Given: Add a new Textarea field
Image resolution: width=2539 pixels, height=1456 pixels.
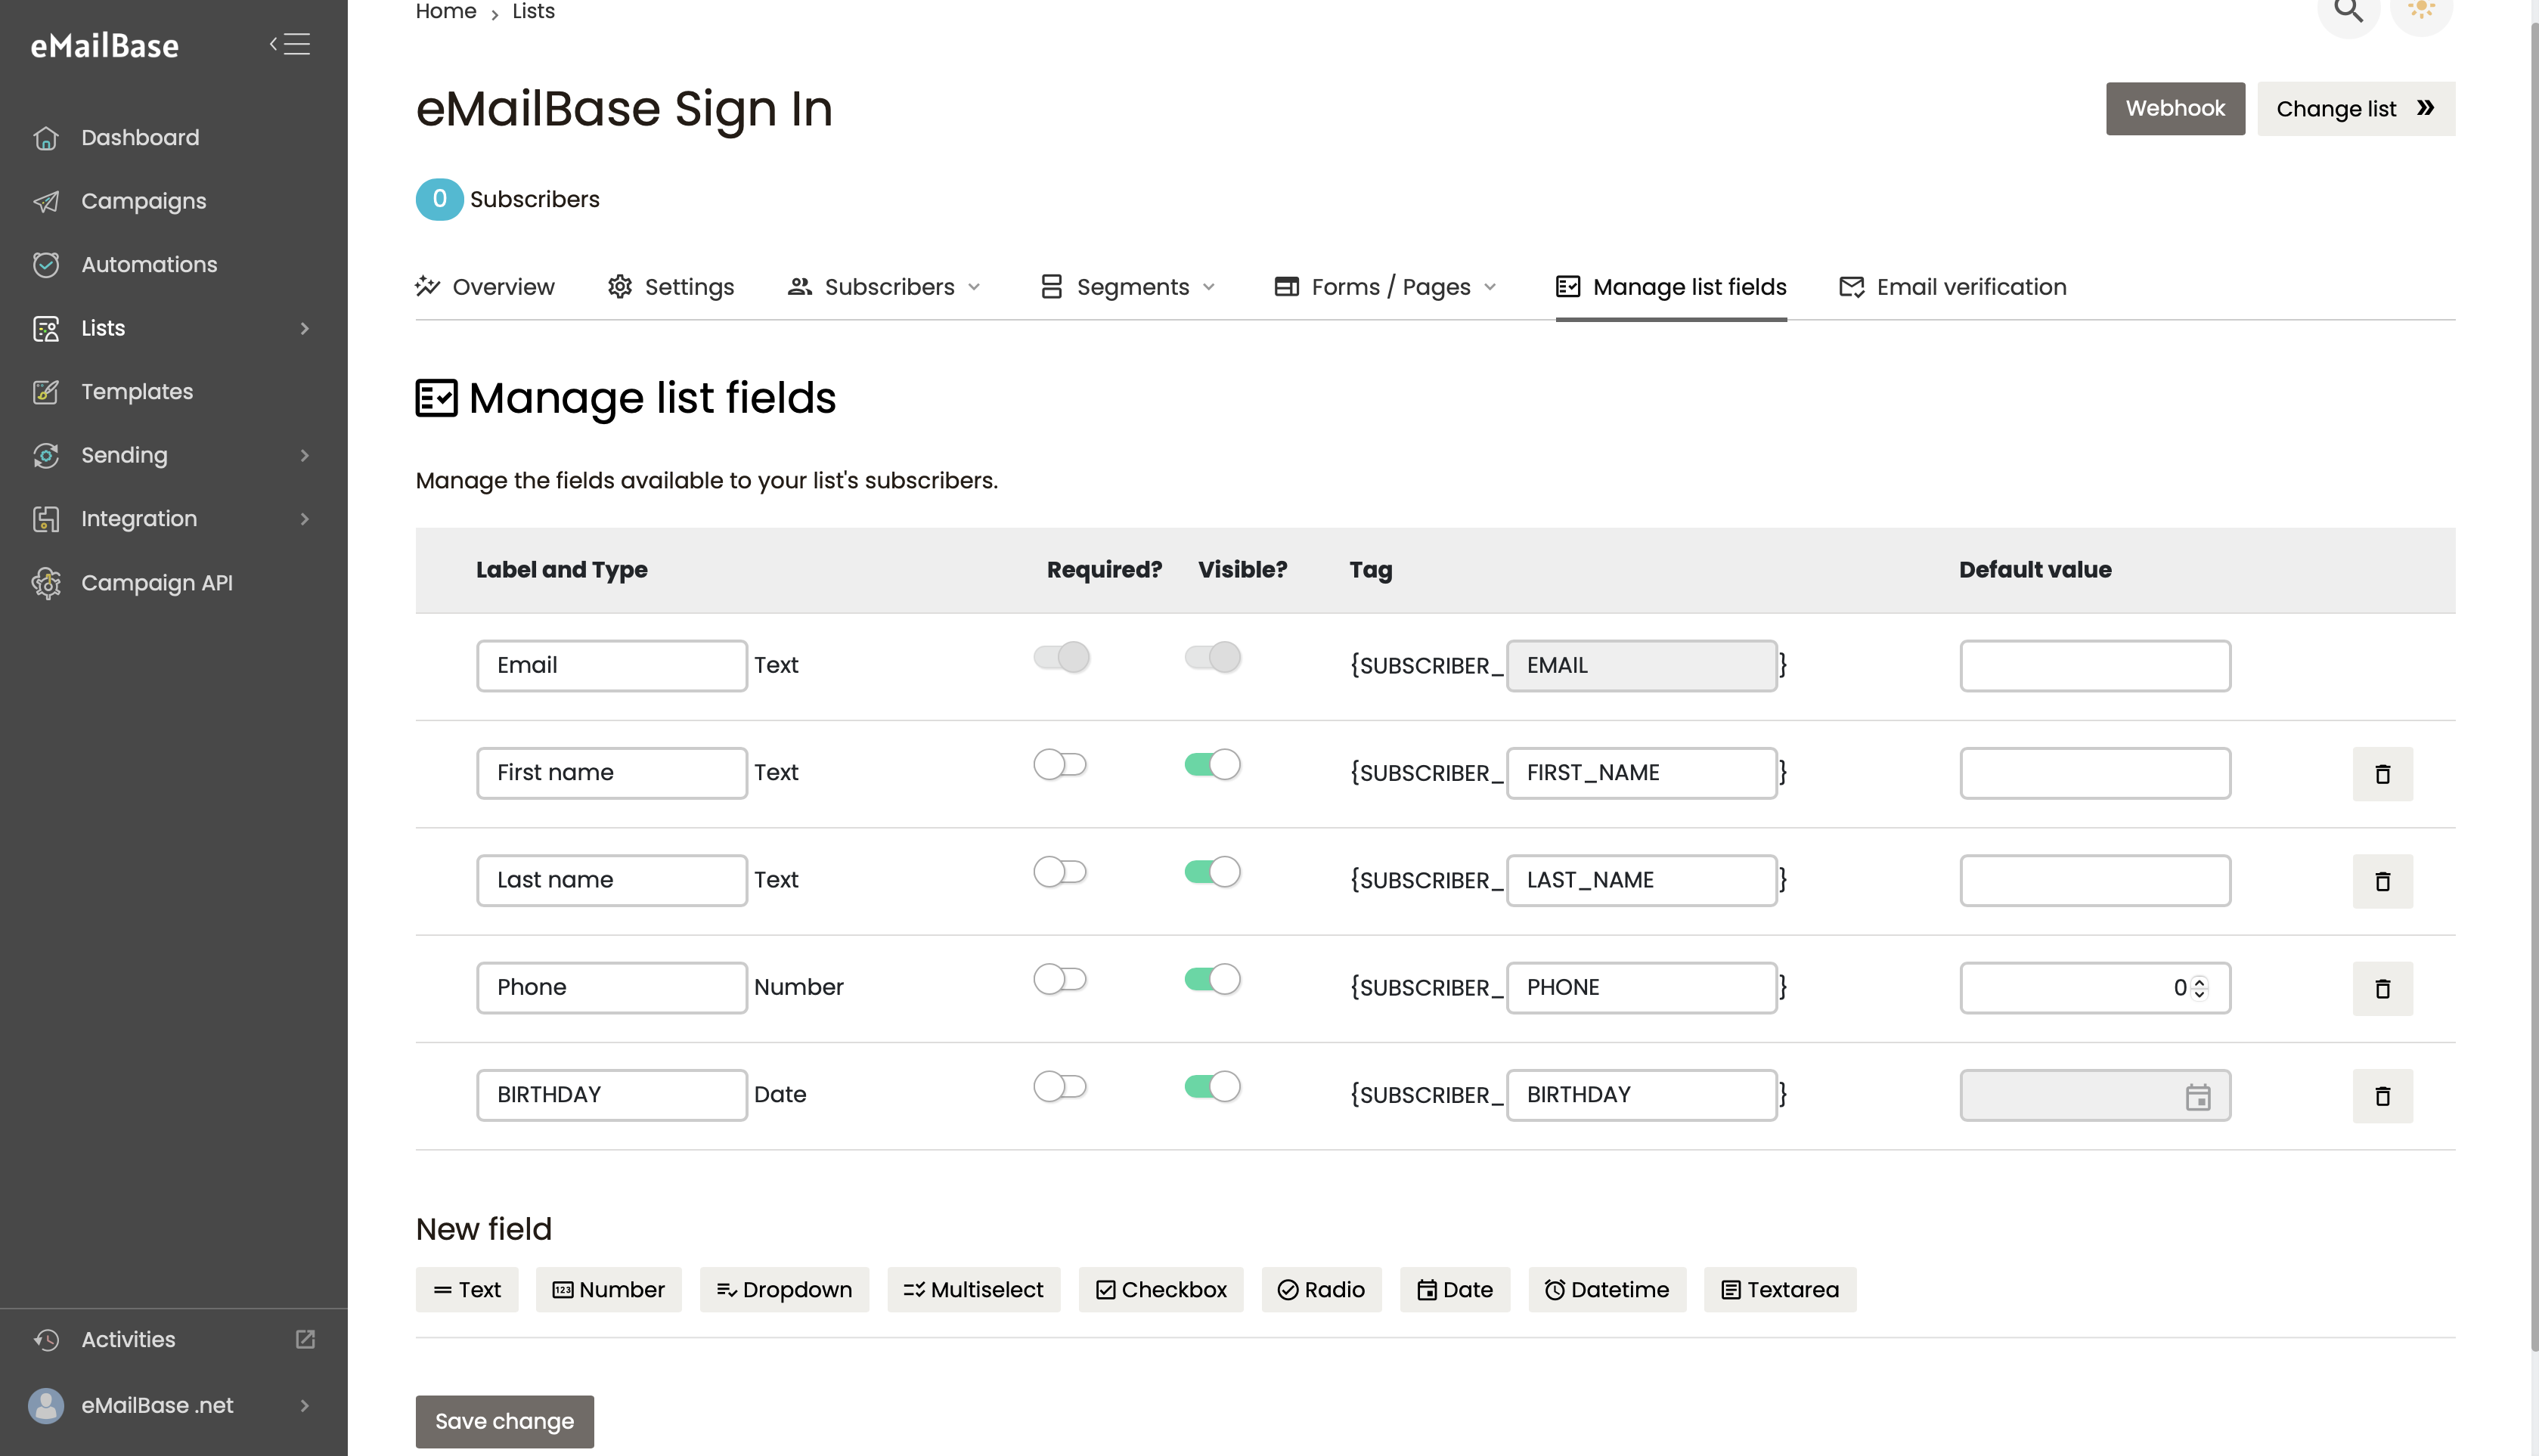Looking at the screenshot, I should click(1779, 1290).
